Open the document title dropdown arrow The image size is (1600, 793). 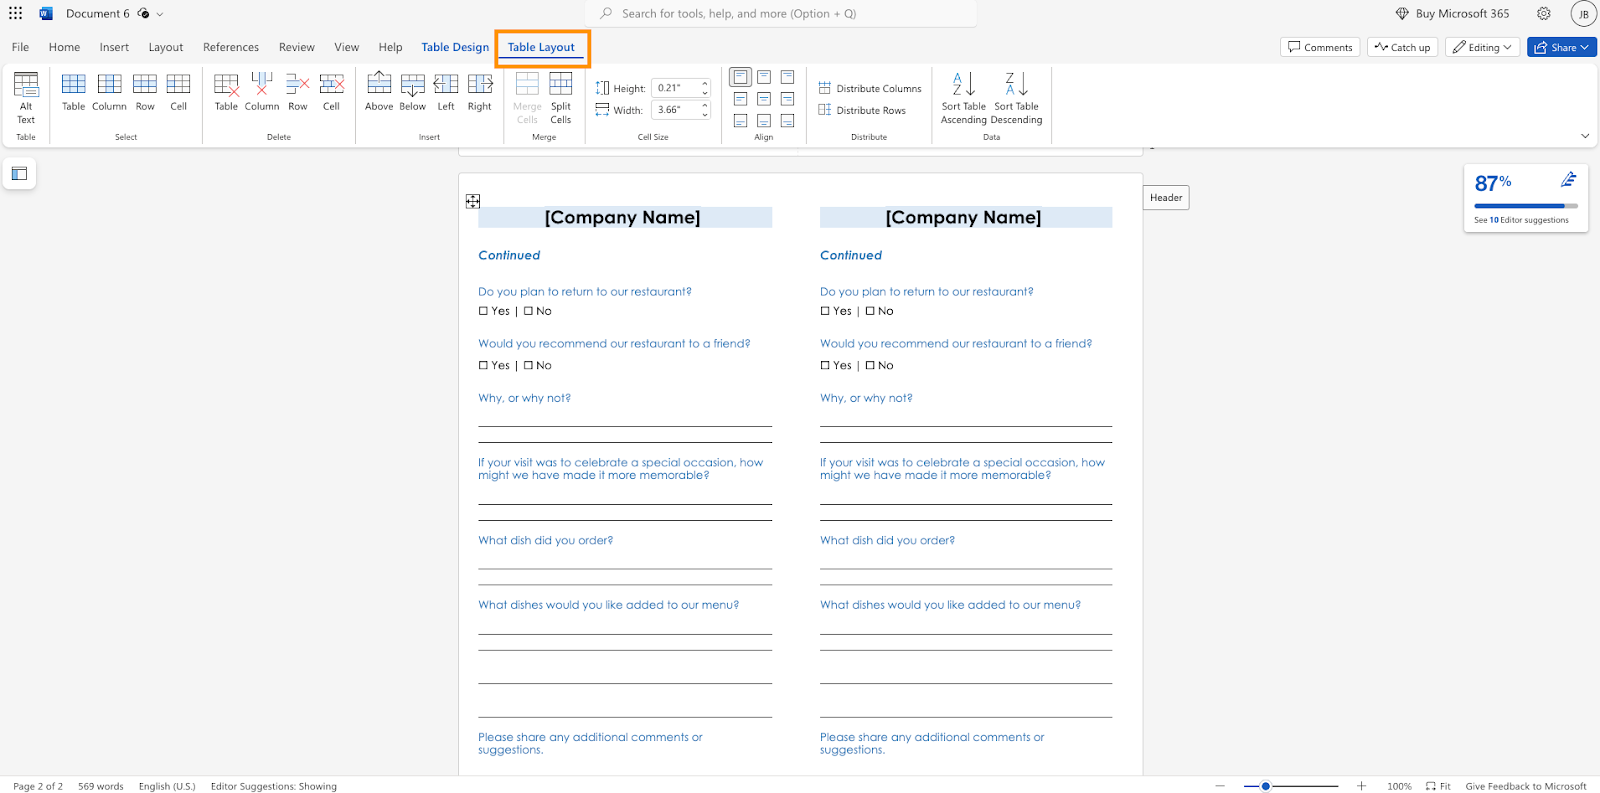point(160,14)
